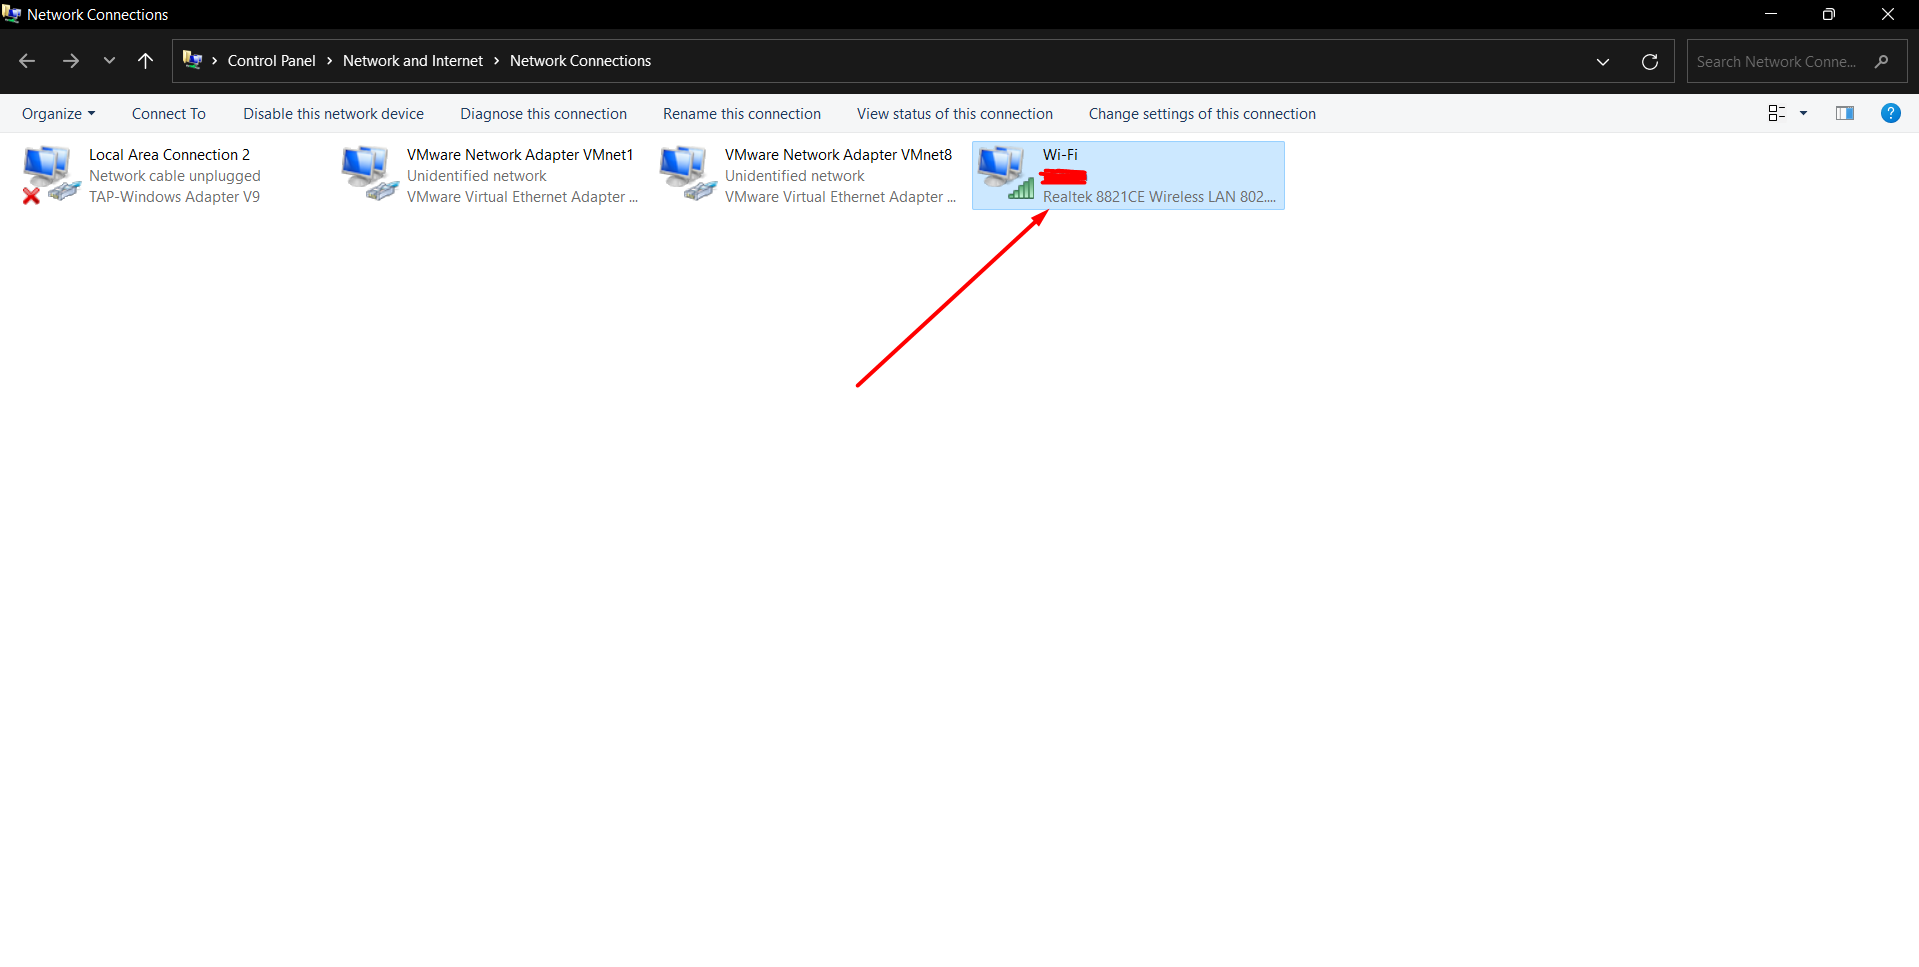The width and height of the screenshot is (1919, 967).
Task: Open the Control Panel breadcrumb
Action: point(271,61)
